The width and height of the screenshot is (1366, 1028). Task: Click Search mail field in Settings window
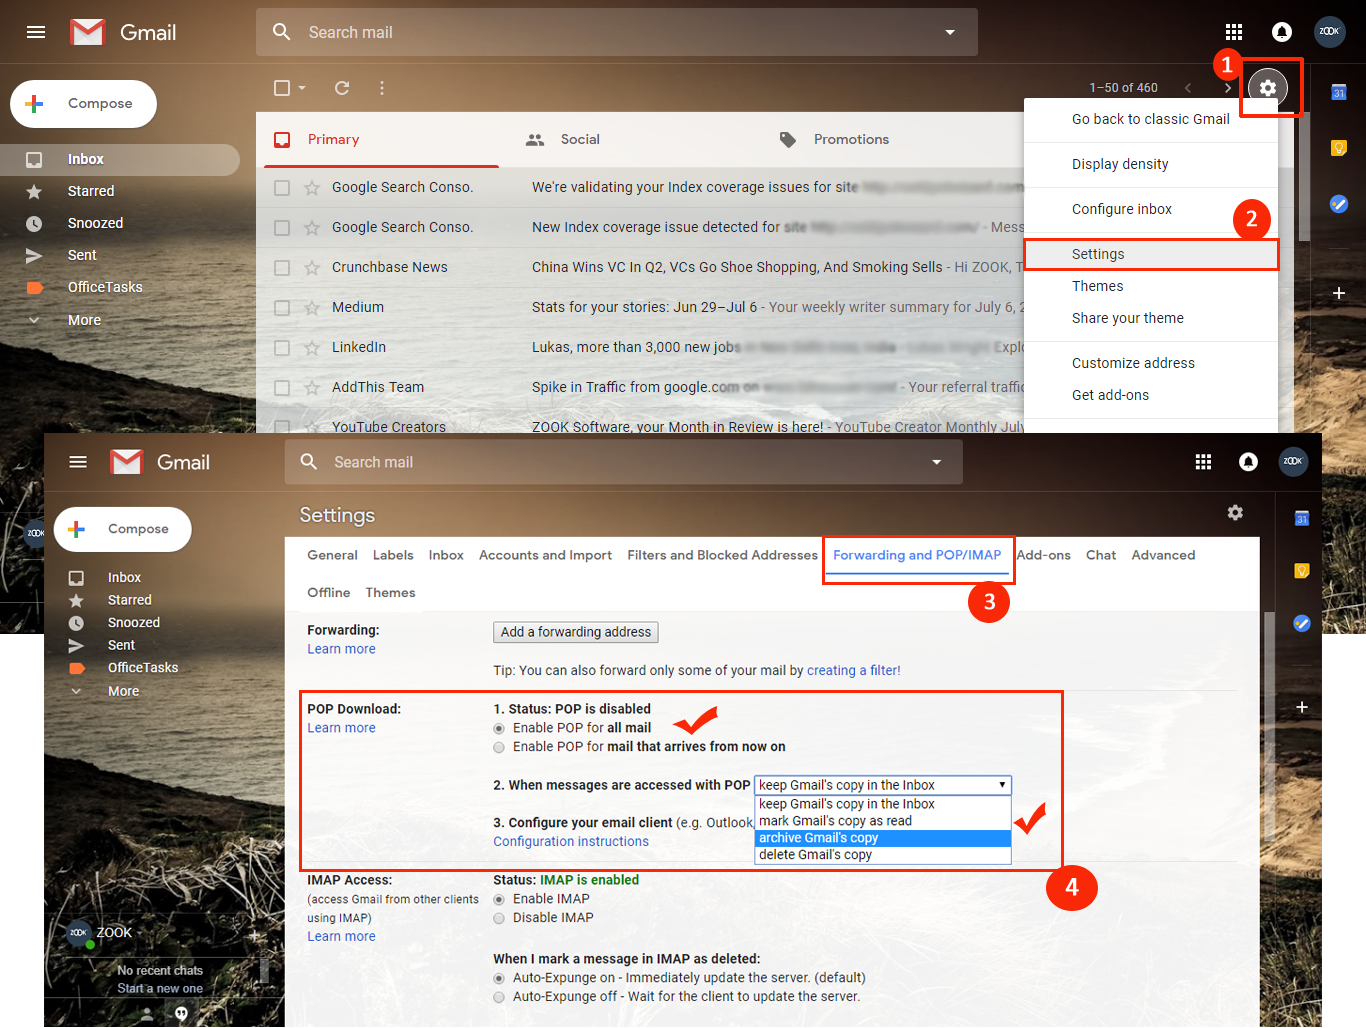(x=625, y=462)
